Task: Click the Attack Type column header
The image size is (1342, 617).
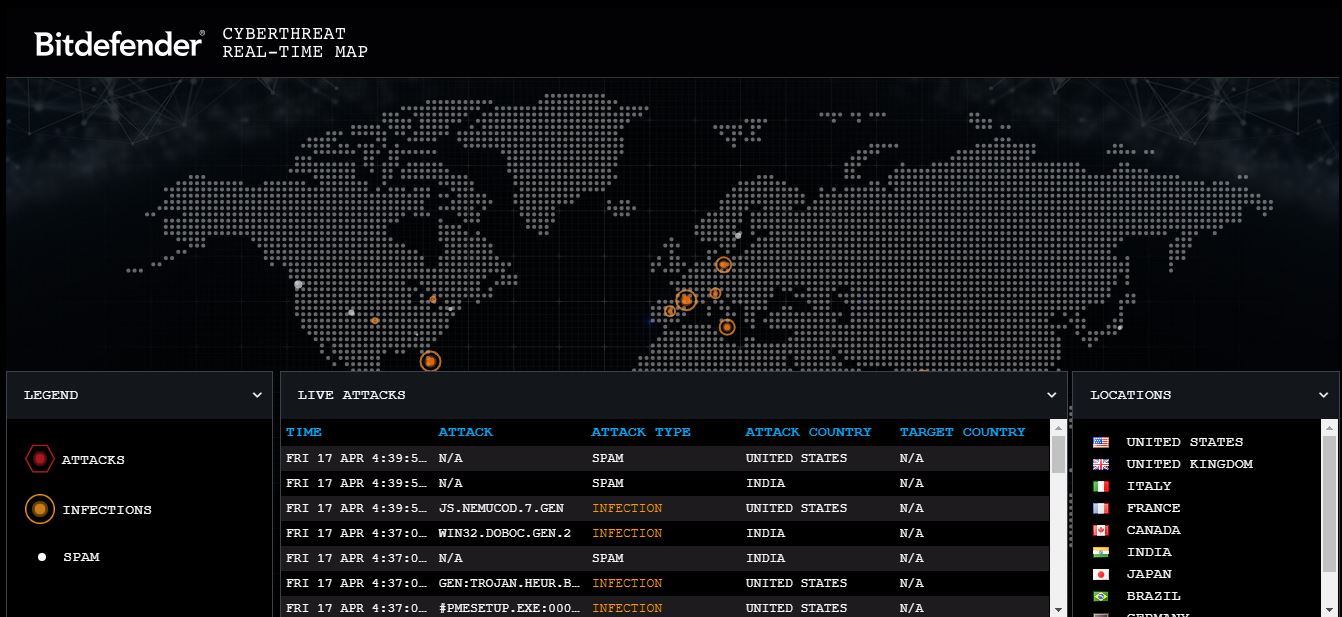Action: (x=640, y=432)
